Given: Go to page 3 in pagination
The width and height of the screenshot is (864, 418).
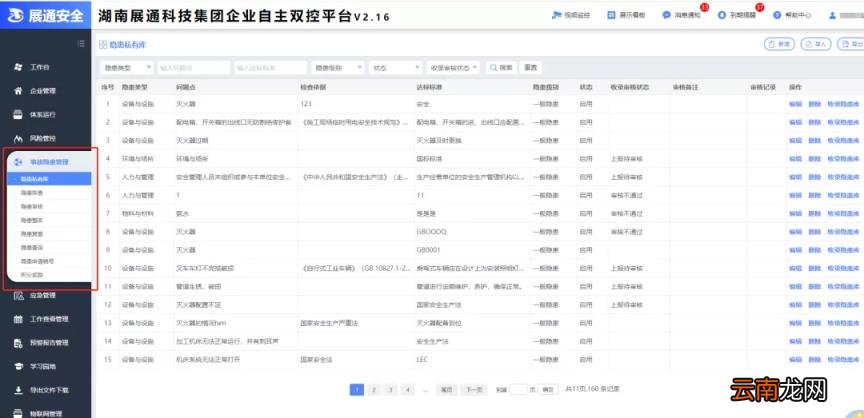Looking at the screenshot, I should pos(391,389).
